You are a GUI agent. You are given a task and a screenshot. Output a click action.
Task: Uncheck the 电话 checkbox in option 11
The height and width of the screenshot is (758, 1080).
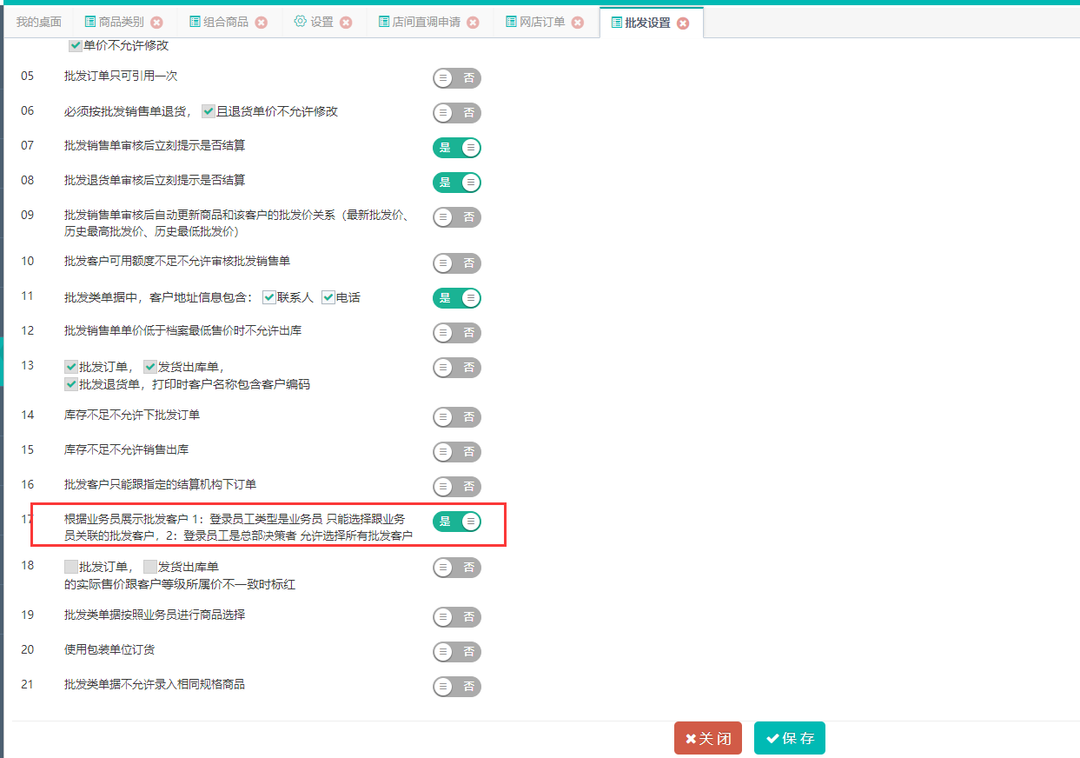click(x=328, y=298)
